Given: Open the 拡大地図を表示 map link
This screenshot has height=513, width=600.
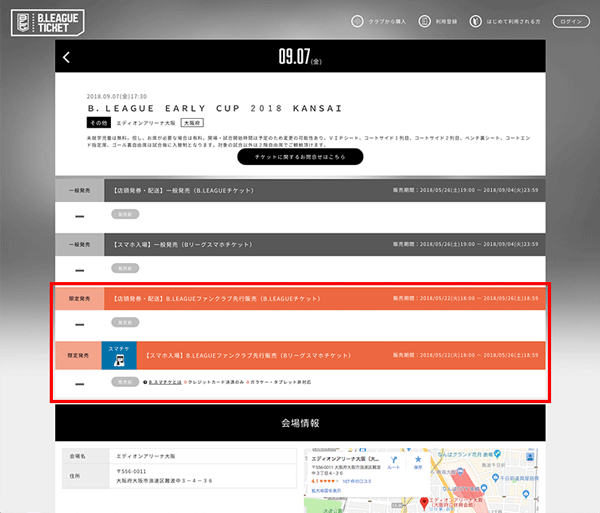Looking at the screenshot, I should click(326, 490).
